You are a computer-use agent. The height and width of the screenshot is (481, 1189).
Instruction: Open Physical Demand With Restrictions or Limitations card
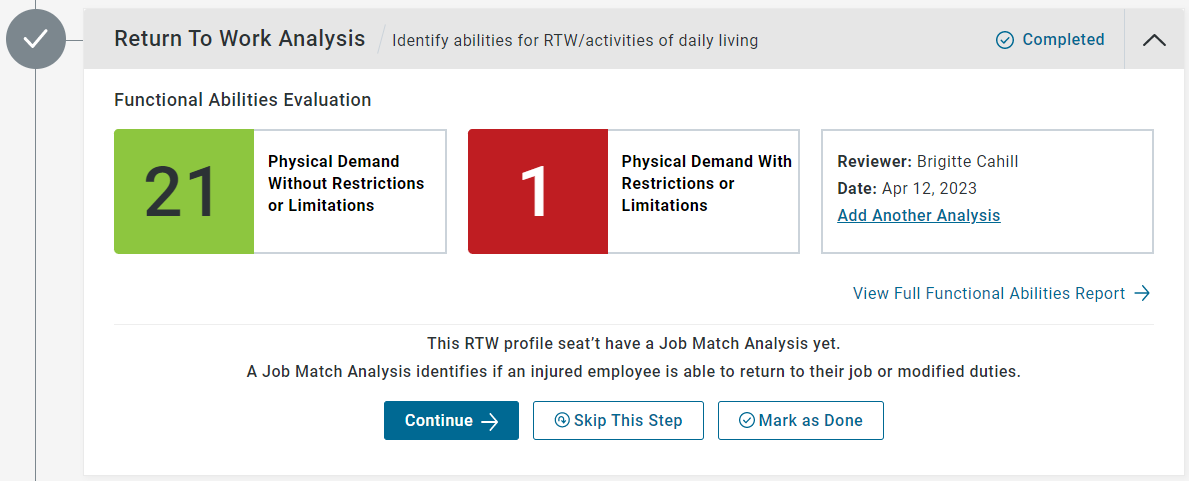634,191
